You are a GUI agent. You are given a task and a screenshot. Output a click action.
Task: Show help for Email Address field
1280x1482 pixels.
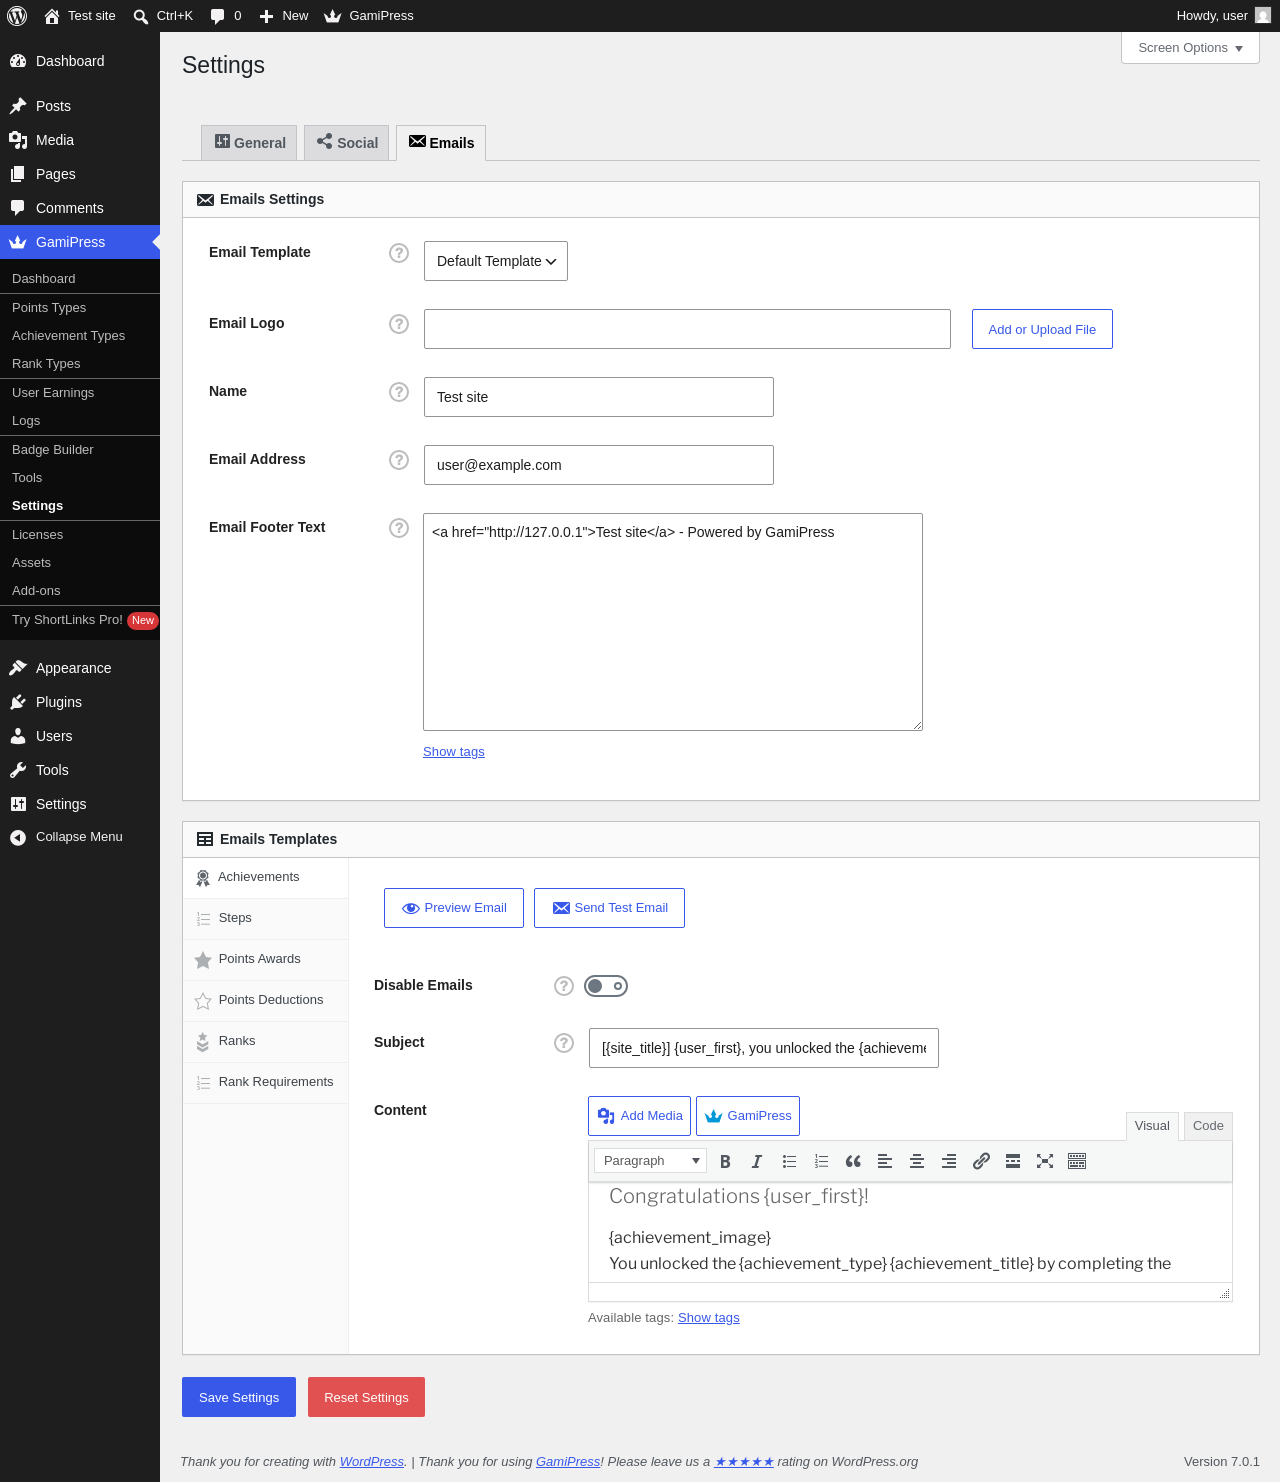click(399, 460)
